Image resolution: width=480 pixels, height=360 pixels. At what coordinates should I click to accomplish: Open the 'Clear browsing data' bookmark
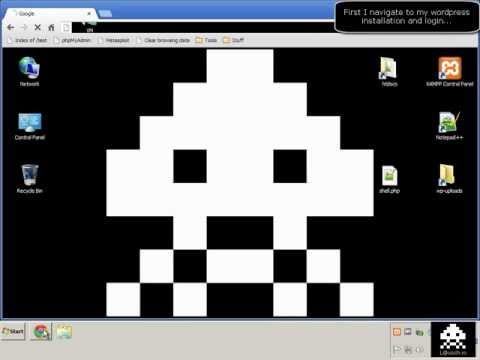(163, 40)
